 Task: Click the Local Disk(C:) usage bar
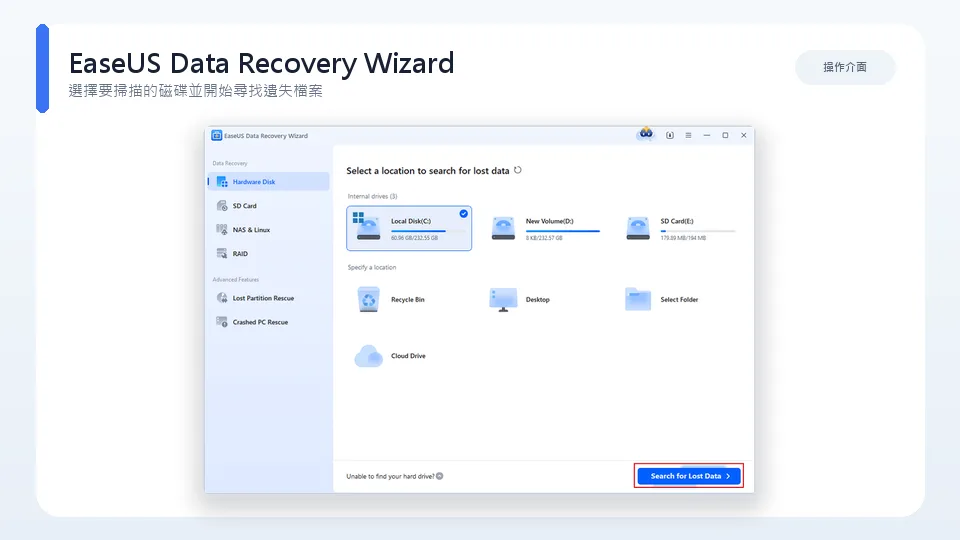click(427, 231)
